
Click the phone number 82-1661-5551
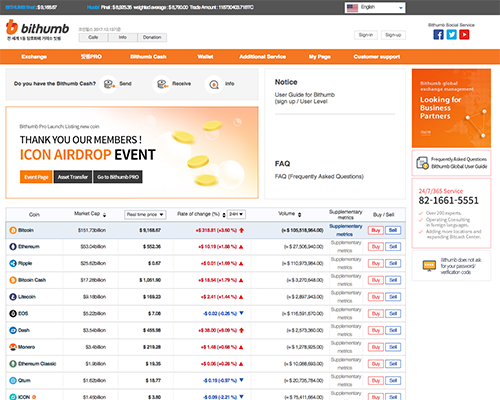click(448, 200)
